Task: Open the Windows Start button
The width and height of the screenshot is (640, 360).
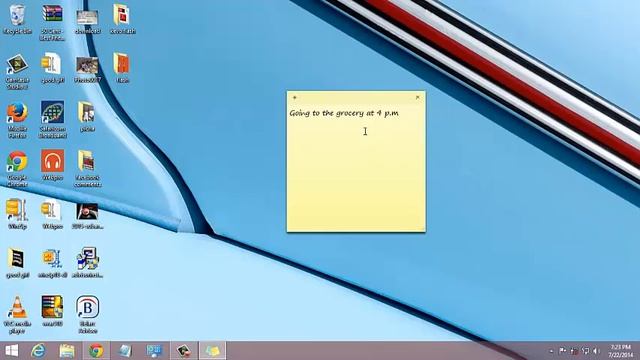Action: pyautogui.click(x=11, y=351)
